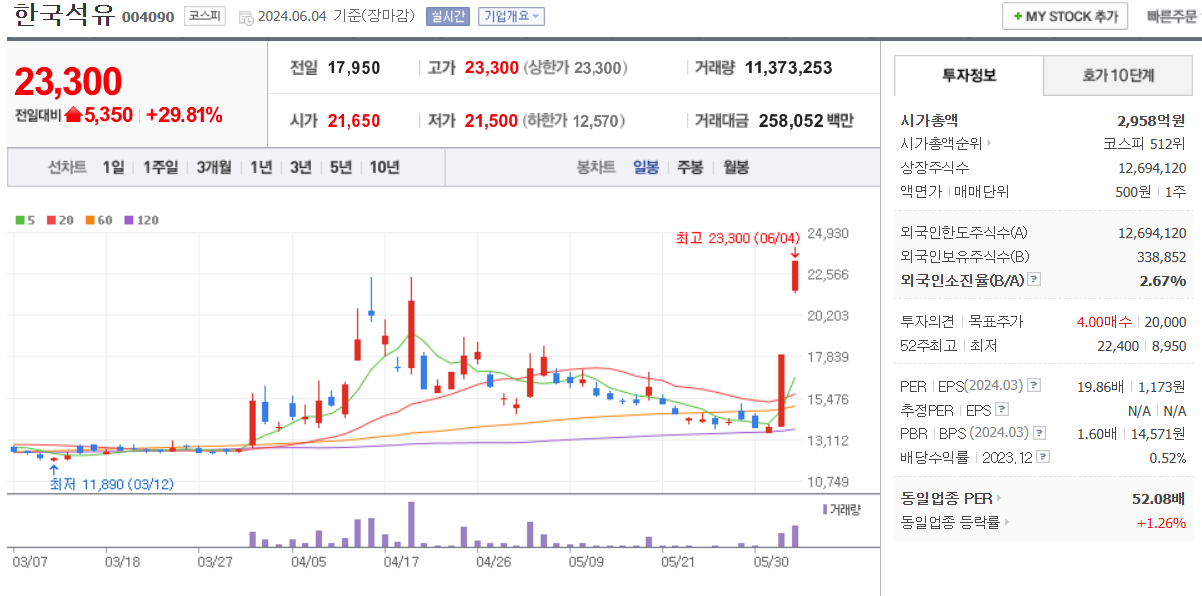The height and width of the screenshot is (596, 1202).
Task: Select 1주일 line chart period
Action: pos(160,167)
